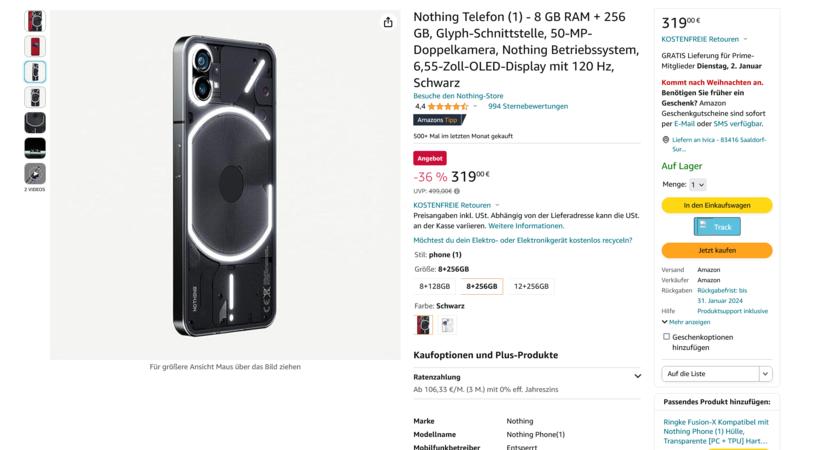The image size is (829, 450).
Task: Click In den Einkaufswagen button
Action: (x=717, y=205)
